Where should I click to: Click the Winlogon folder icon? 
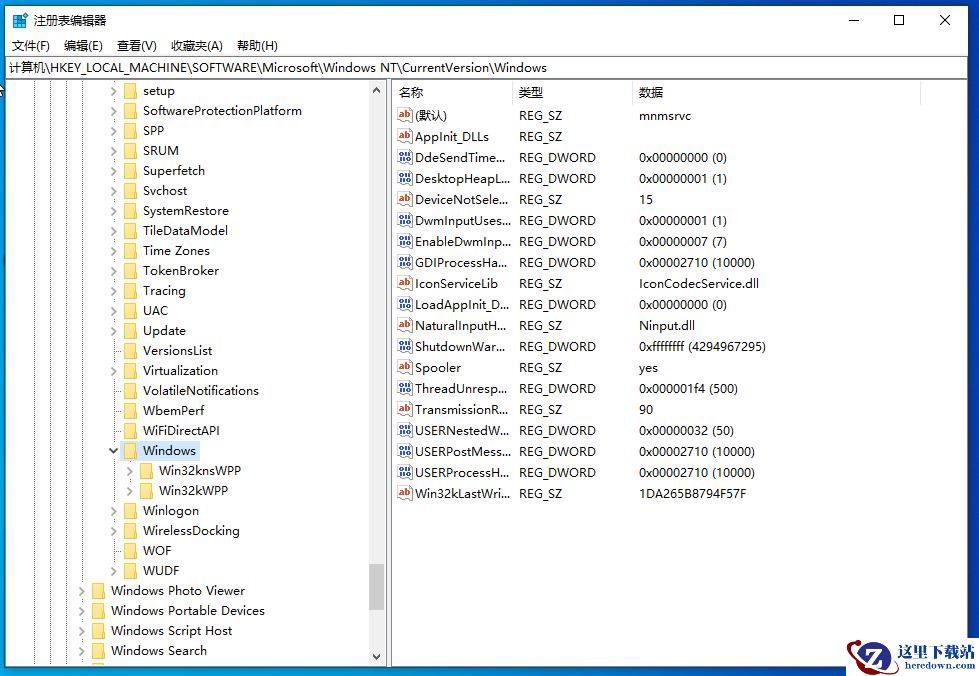pyautogui.click(x=130, y=511)
